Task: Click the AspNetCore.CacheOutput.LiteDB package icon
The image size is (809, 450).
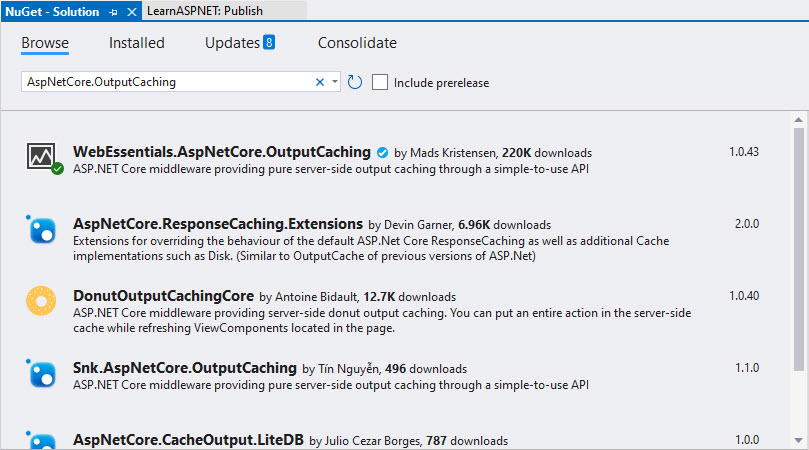Action: tap(41, 440)
